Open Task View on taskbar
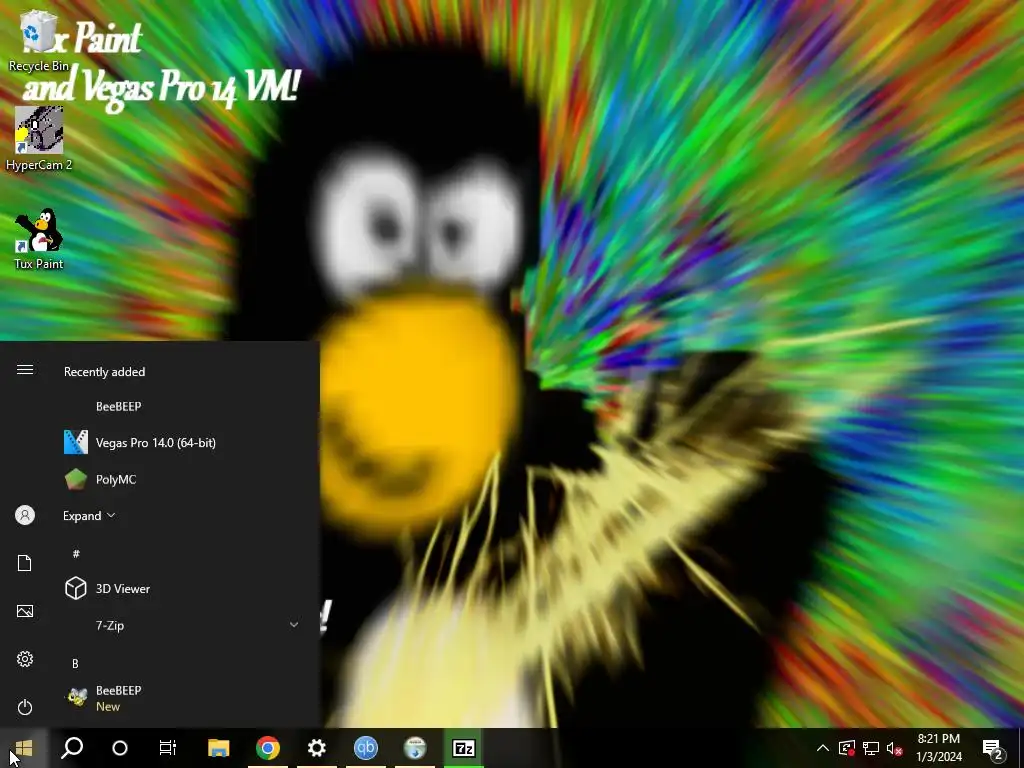 click(x=168, y=748)
